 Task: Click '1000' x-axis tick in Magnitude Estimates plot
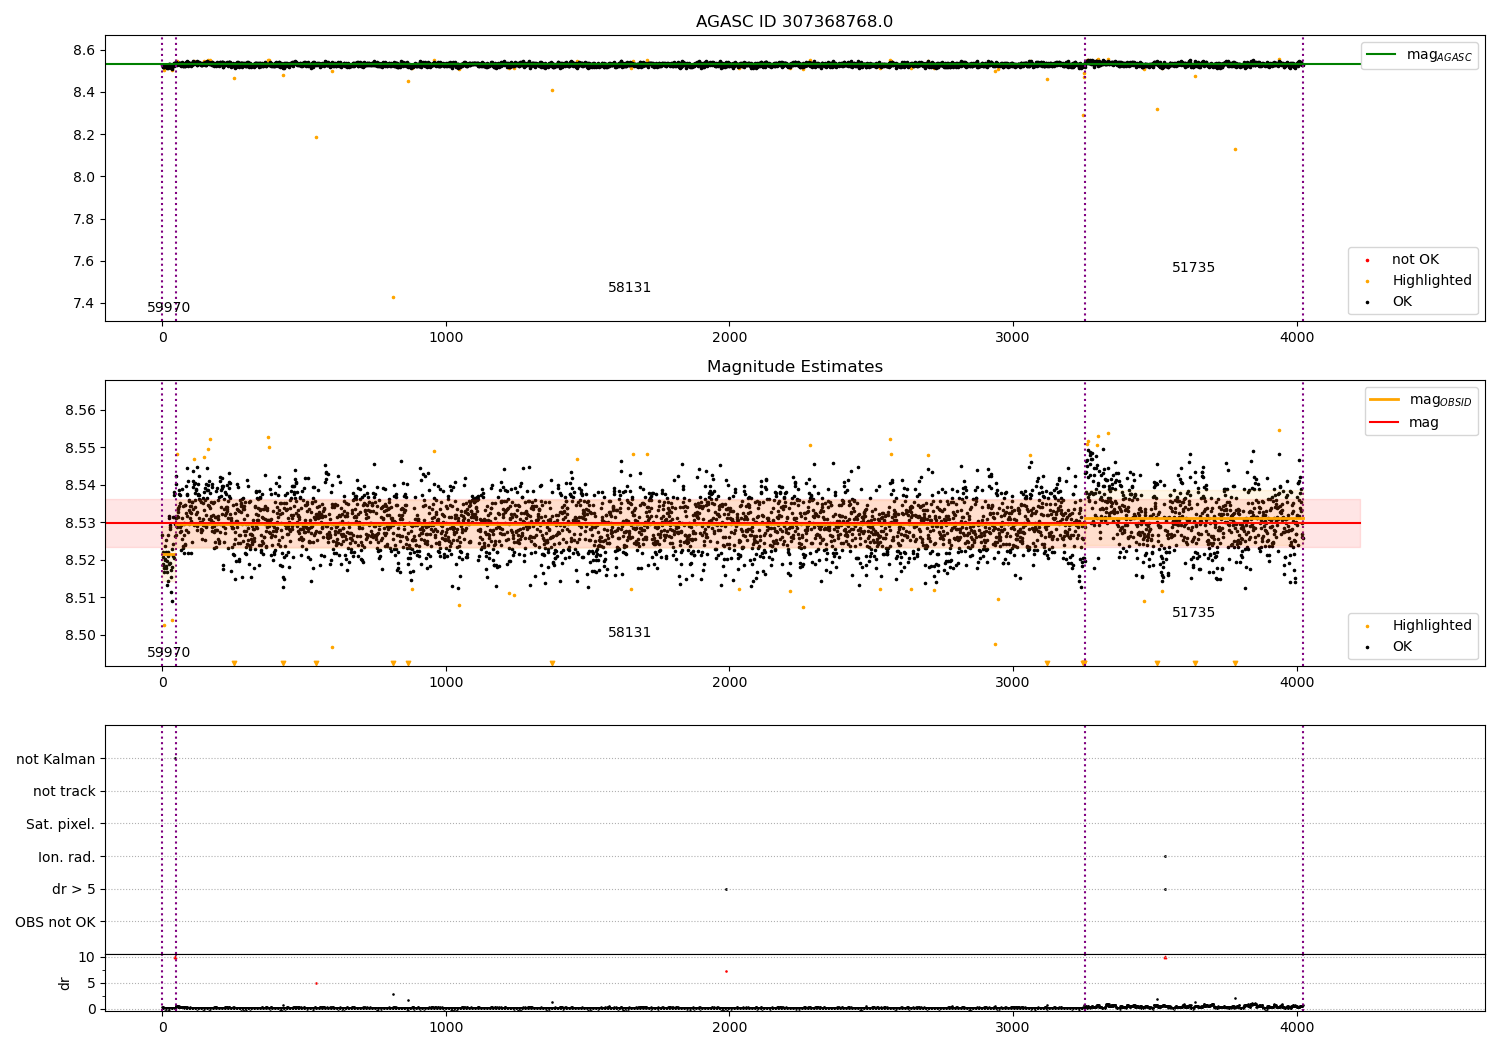pos(446,683)
